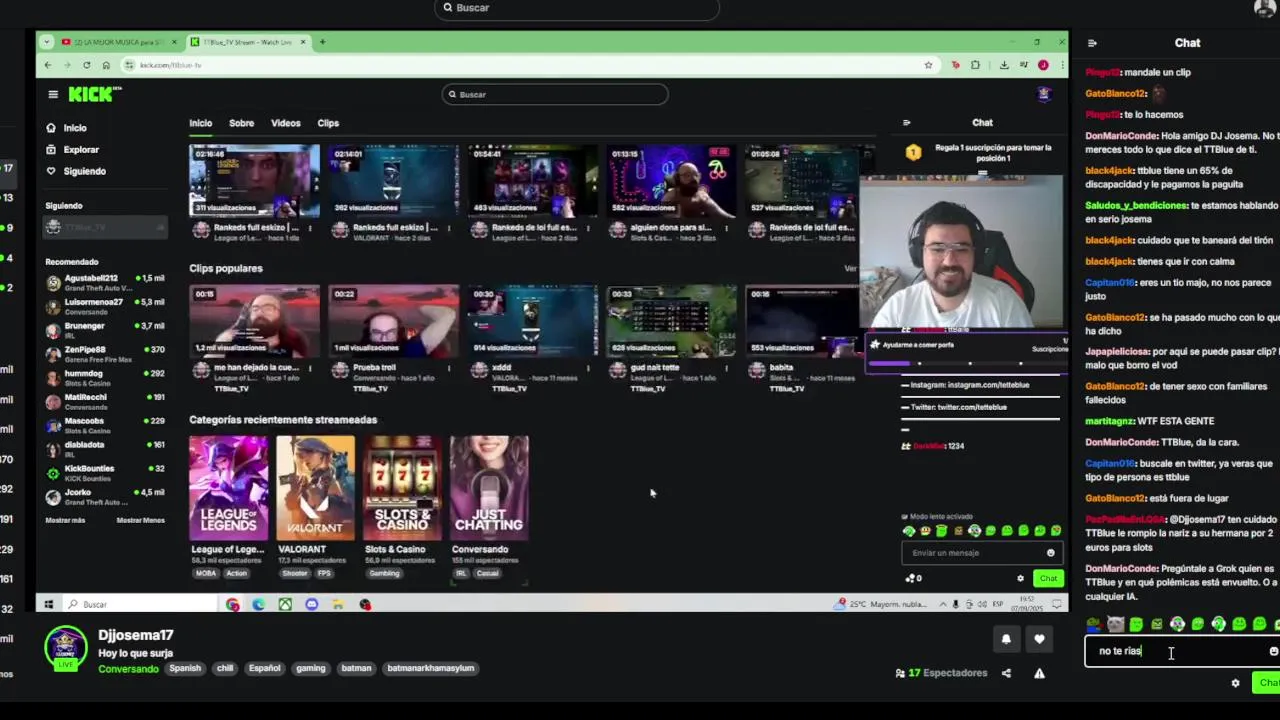
Task: Collapse inner stream chat arrow icon
Action: (x=906, y=123)
